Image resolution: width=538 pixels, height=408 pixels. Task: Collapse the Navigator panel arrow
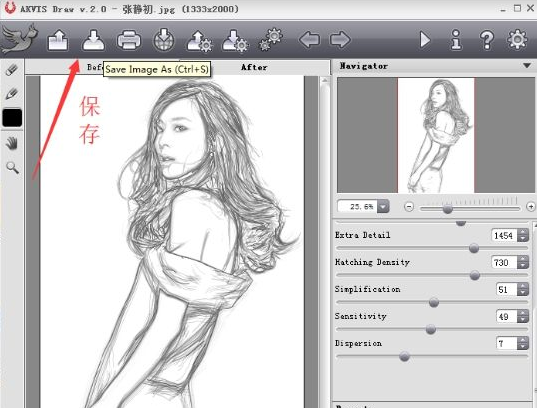coord(527,66)
